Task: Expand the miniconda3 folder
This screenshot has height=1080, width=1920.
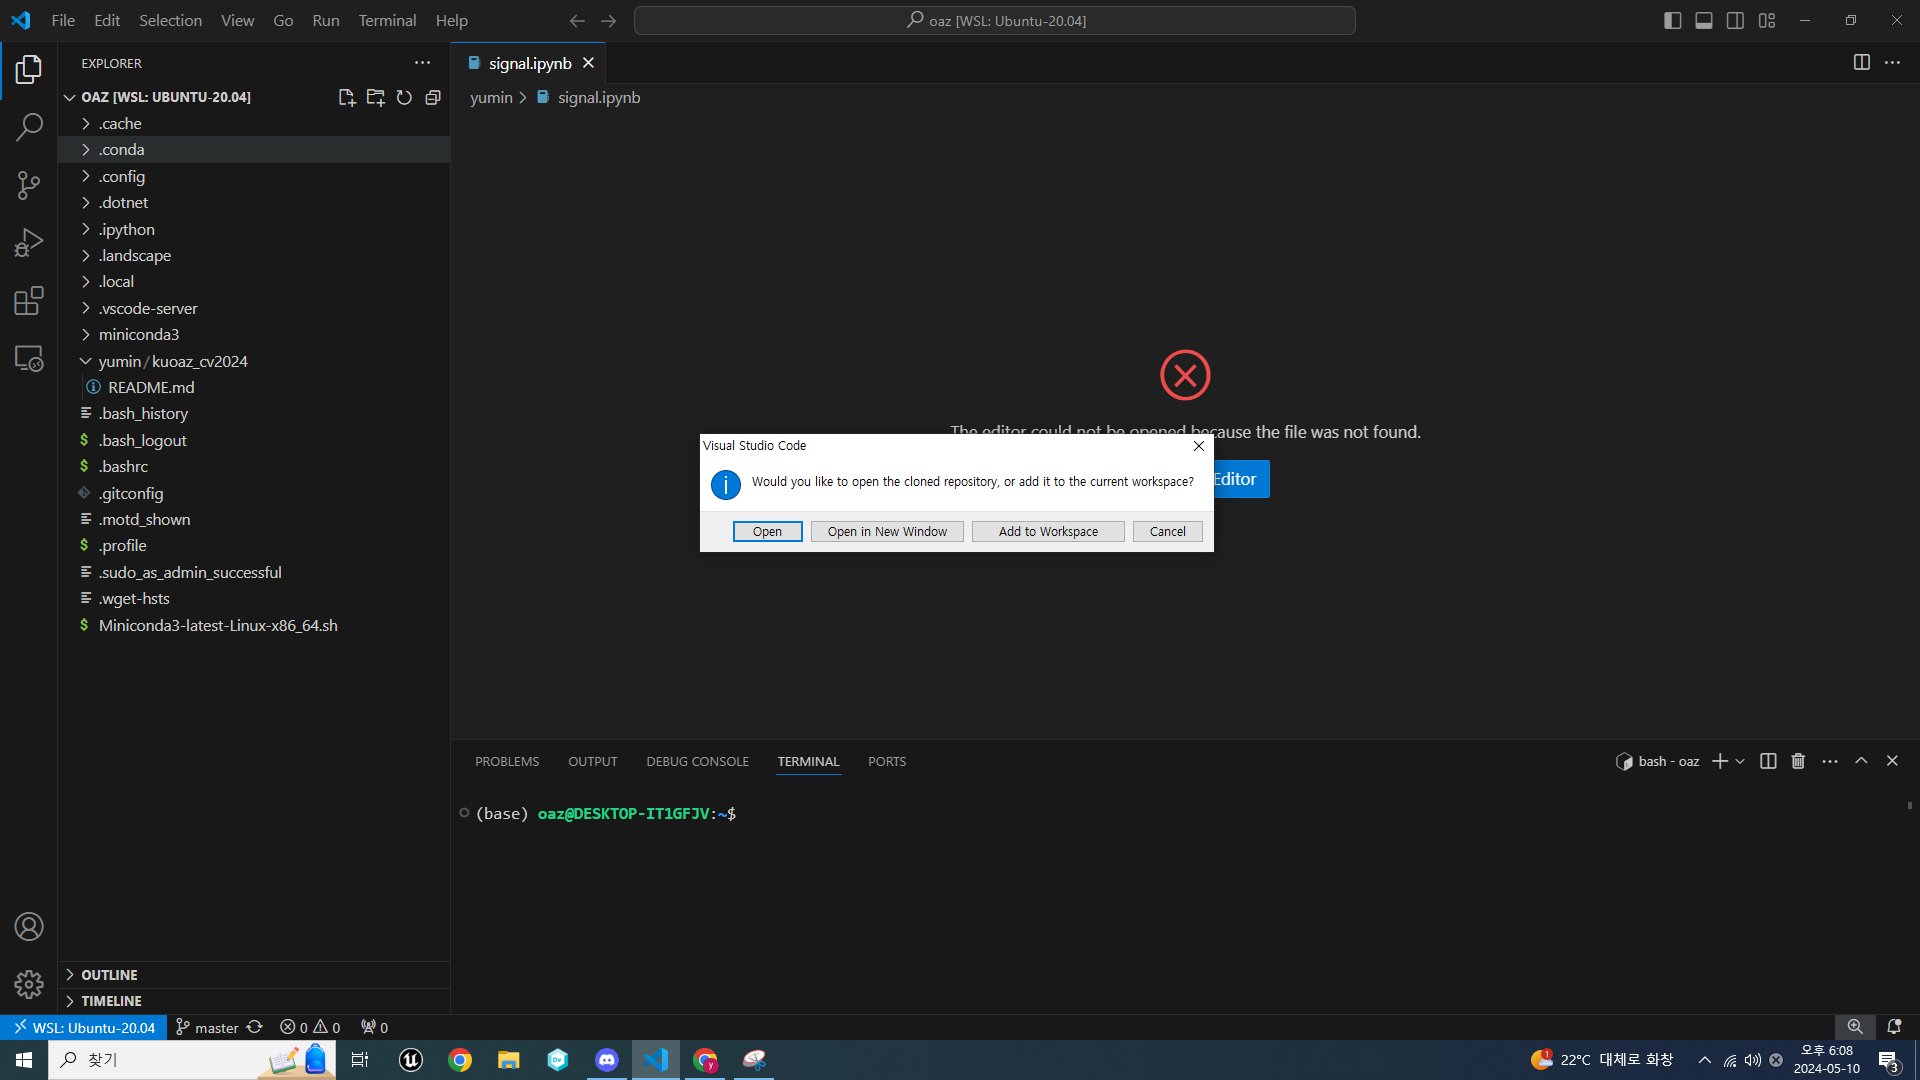Action: [138, 334]
